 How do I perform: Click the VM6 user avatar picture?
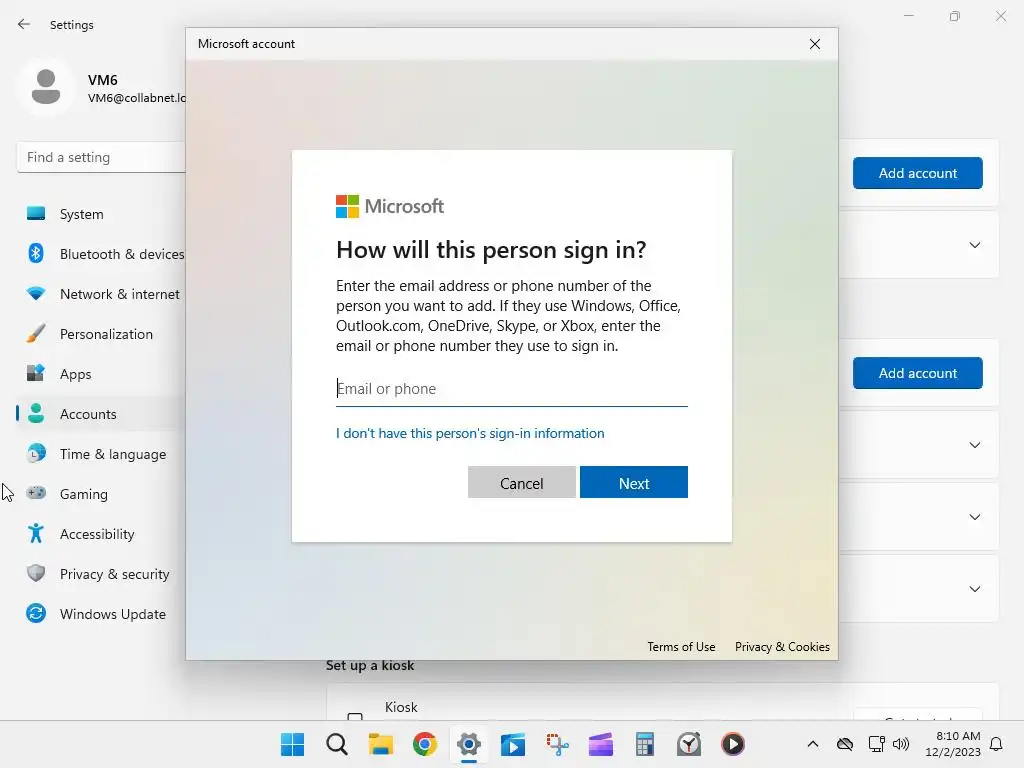tap(46, 87)
